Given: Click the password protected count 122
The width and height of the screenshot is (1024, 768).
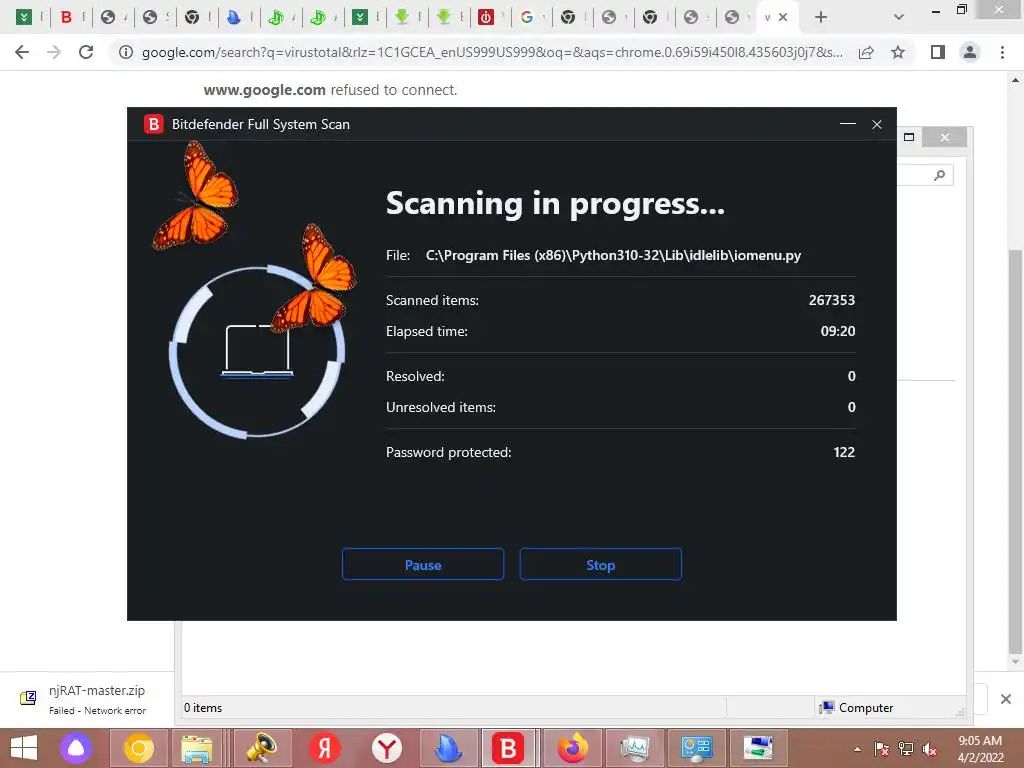Looking at the screenshot, I should coord(844,452).
